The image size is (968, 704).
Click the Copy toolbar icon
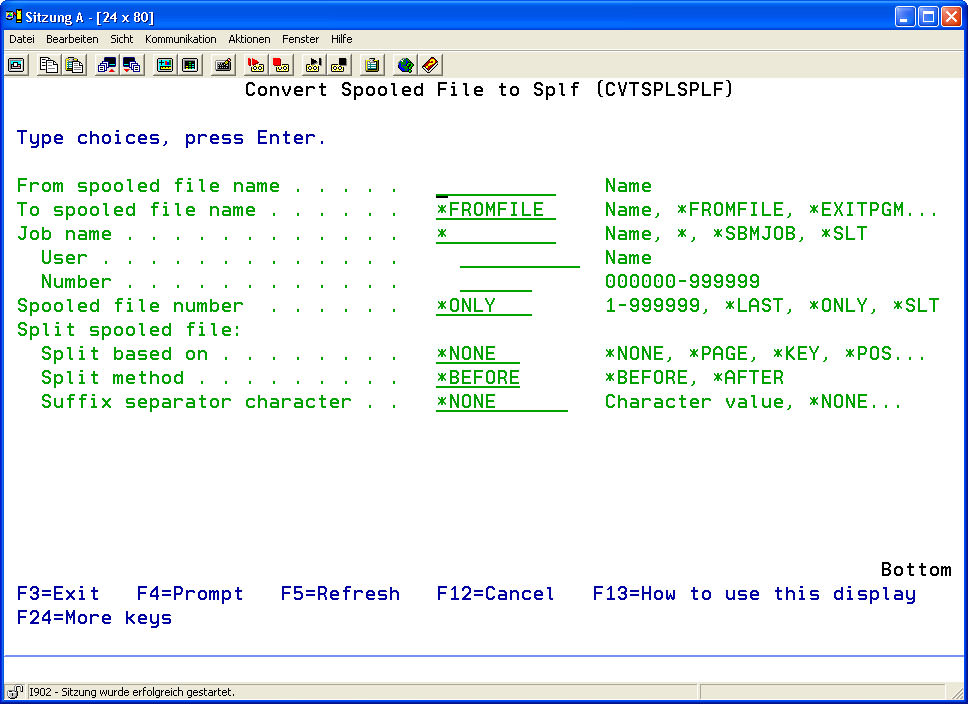pyautogui.click(x=48, y=65)
